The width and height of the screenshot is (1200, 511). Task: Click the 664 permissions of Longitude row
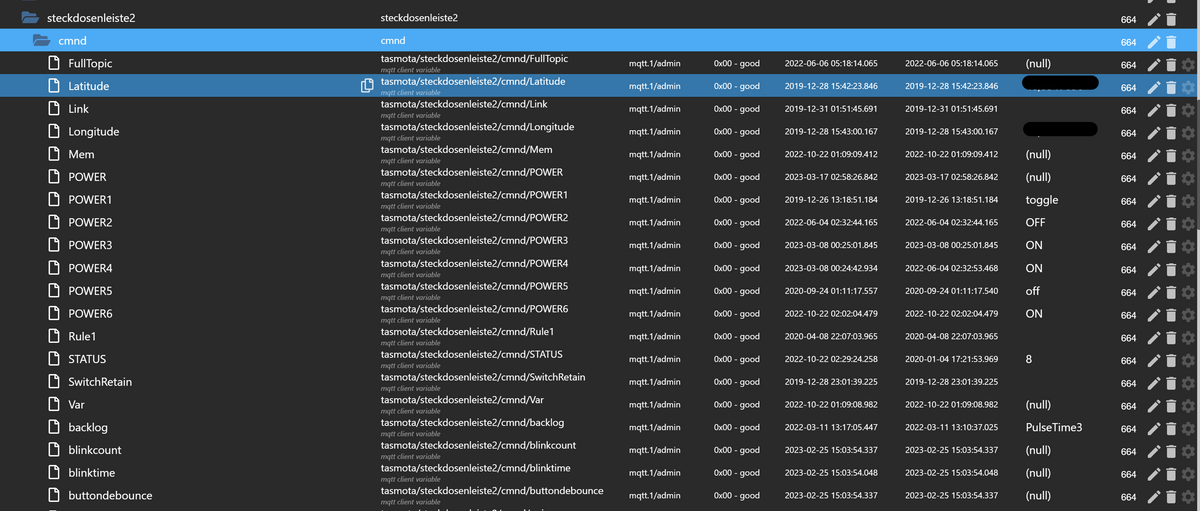[x=1128, y=133]
